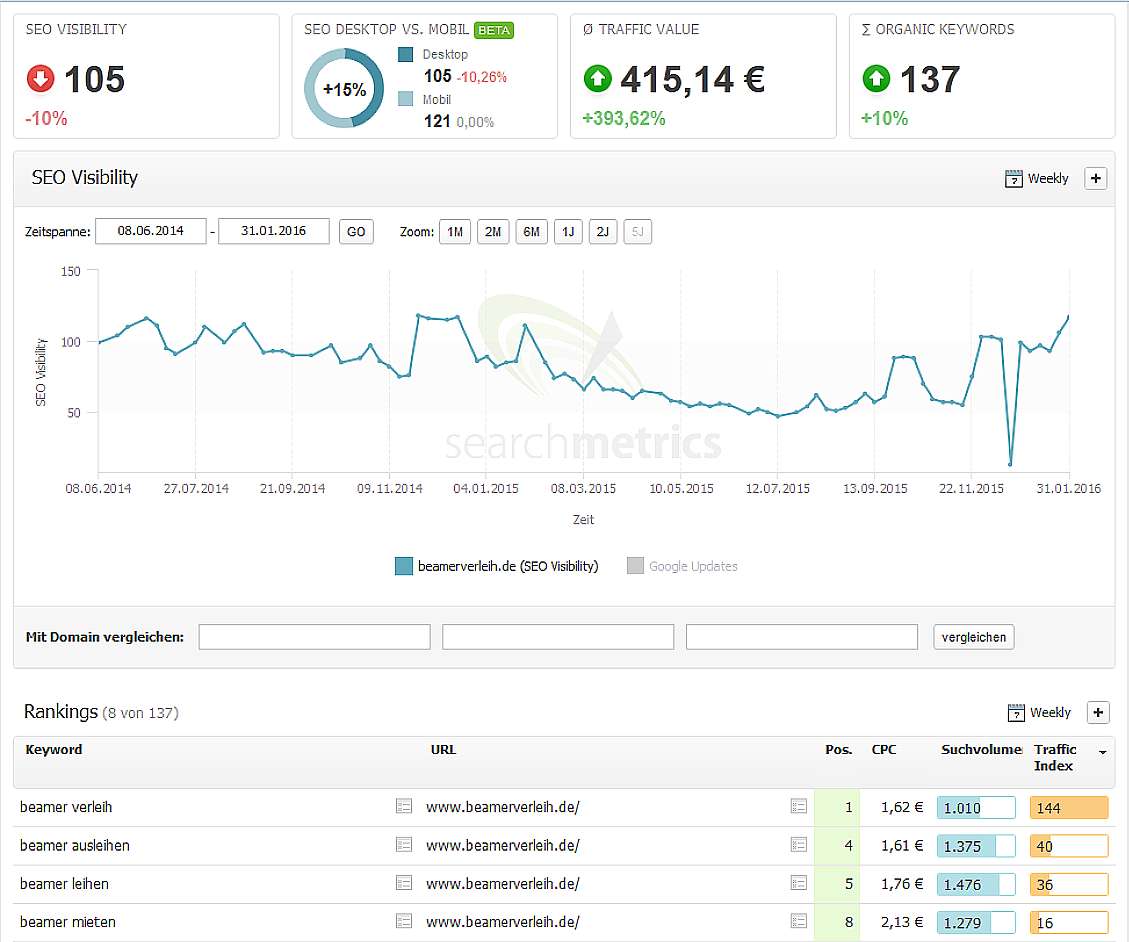This screenshot has height=942, width=1129.
Task: Open the calendar icon in SEO Visibility header
Action: pos(1013,179)
